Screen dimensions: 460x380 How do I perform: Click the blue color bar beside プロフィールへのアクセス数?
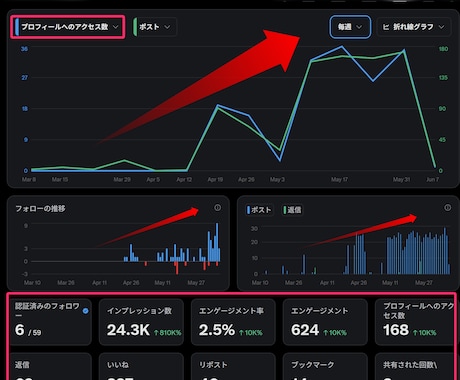17,27
